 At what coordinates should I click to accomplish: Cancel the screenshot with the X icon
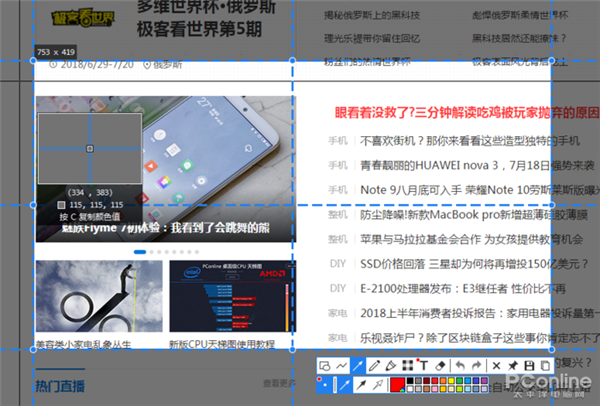(496, 366)
